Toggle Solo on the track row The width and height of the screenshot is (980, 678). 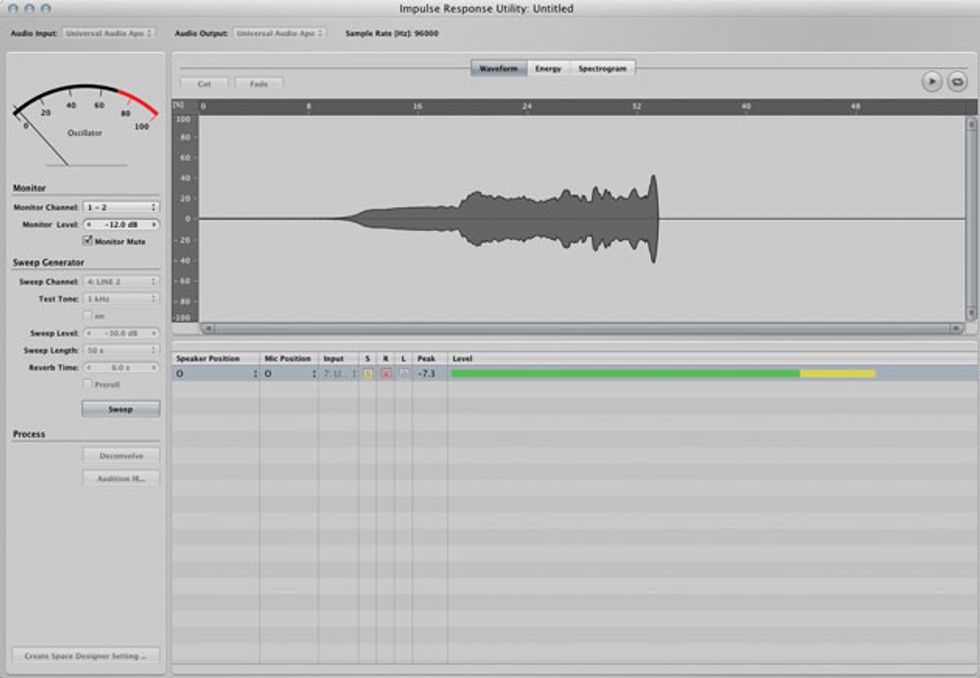tap(368, 374)
